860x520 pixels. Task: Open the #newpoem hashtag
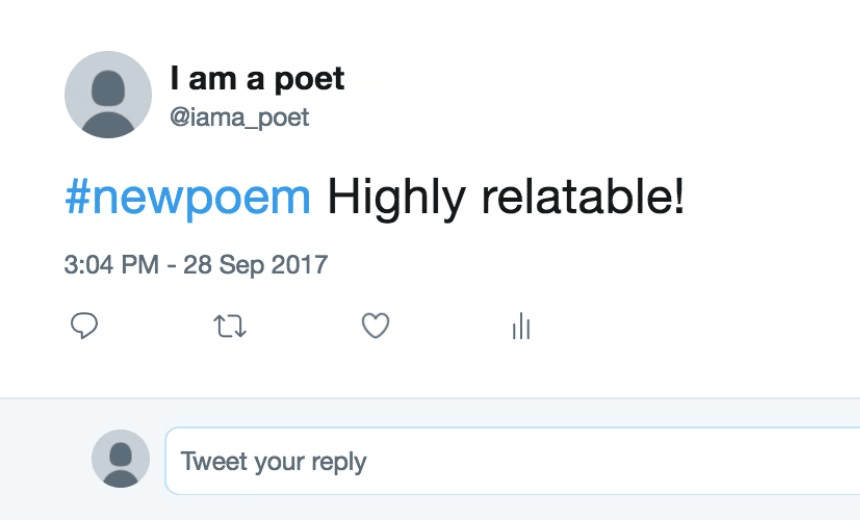[x=188, y=198]
